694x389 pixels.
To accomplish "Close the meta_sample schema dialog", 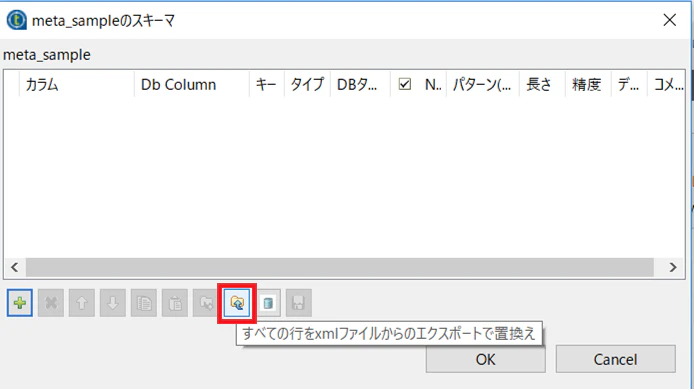I will pyautogui.click(x=670, y=20).
